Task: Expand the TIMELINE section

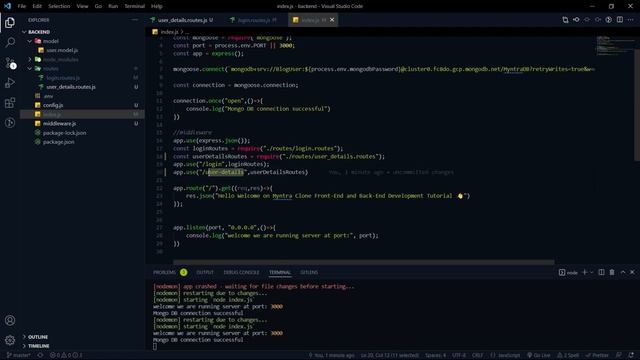Action: coord(38,346)
